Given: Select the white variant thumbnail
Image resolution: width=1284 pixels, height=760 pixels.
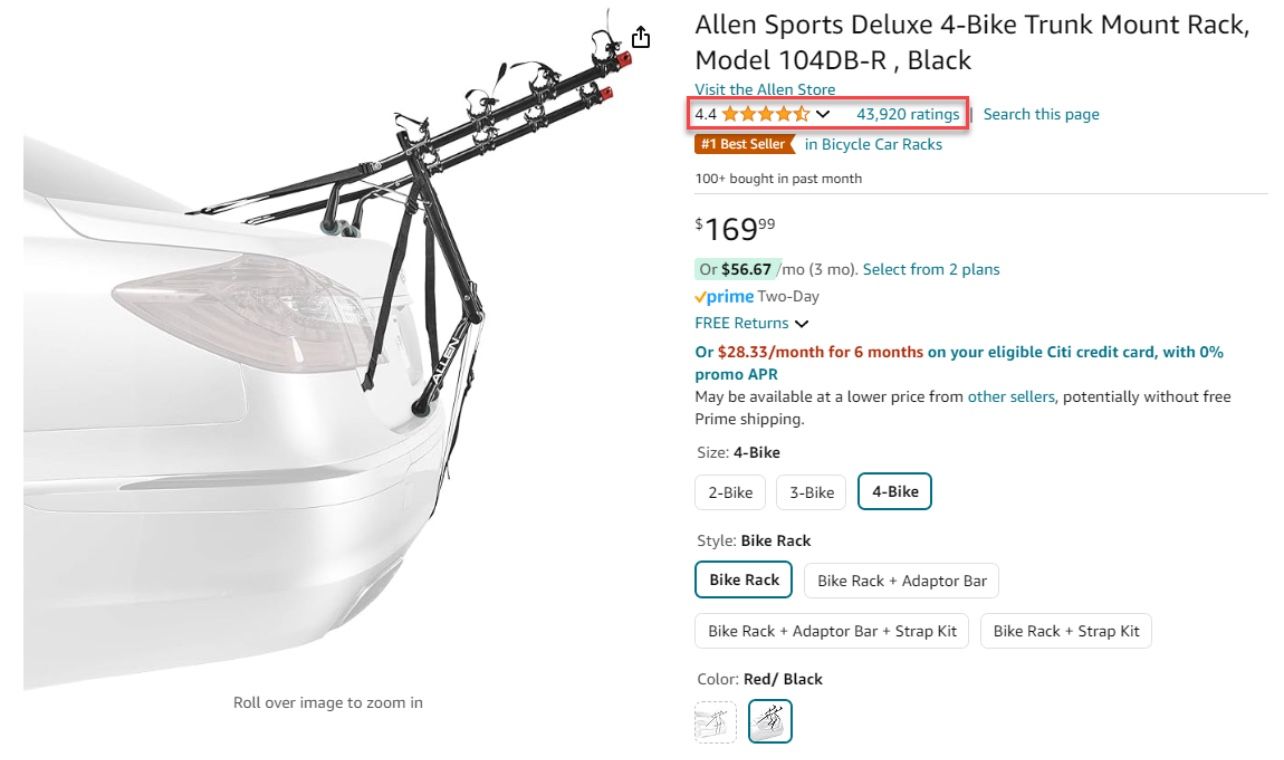Looking at the screenshot, I should (714, 720).
